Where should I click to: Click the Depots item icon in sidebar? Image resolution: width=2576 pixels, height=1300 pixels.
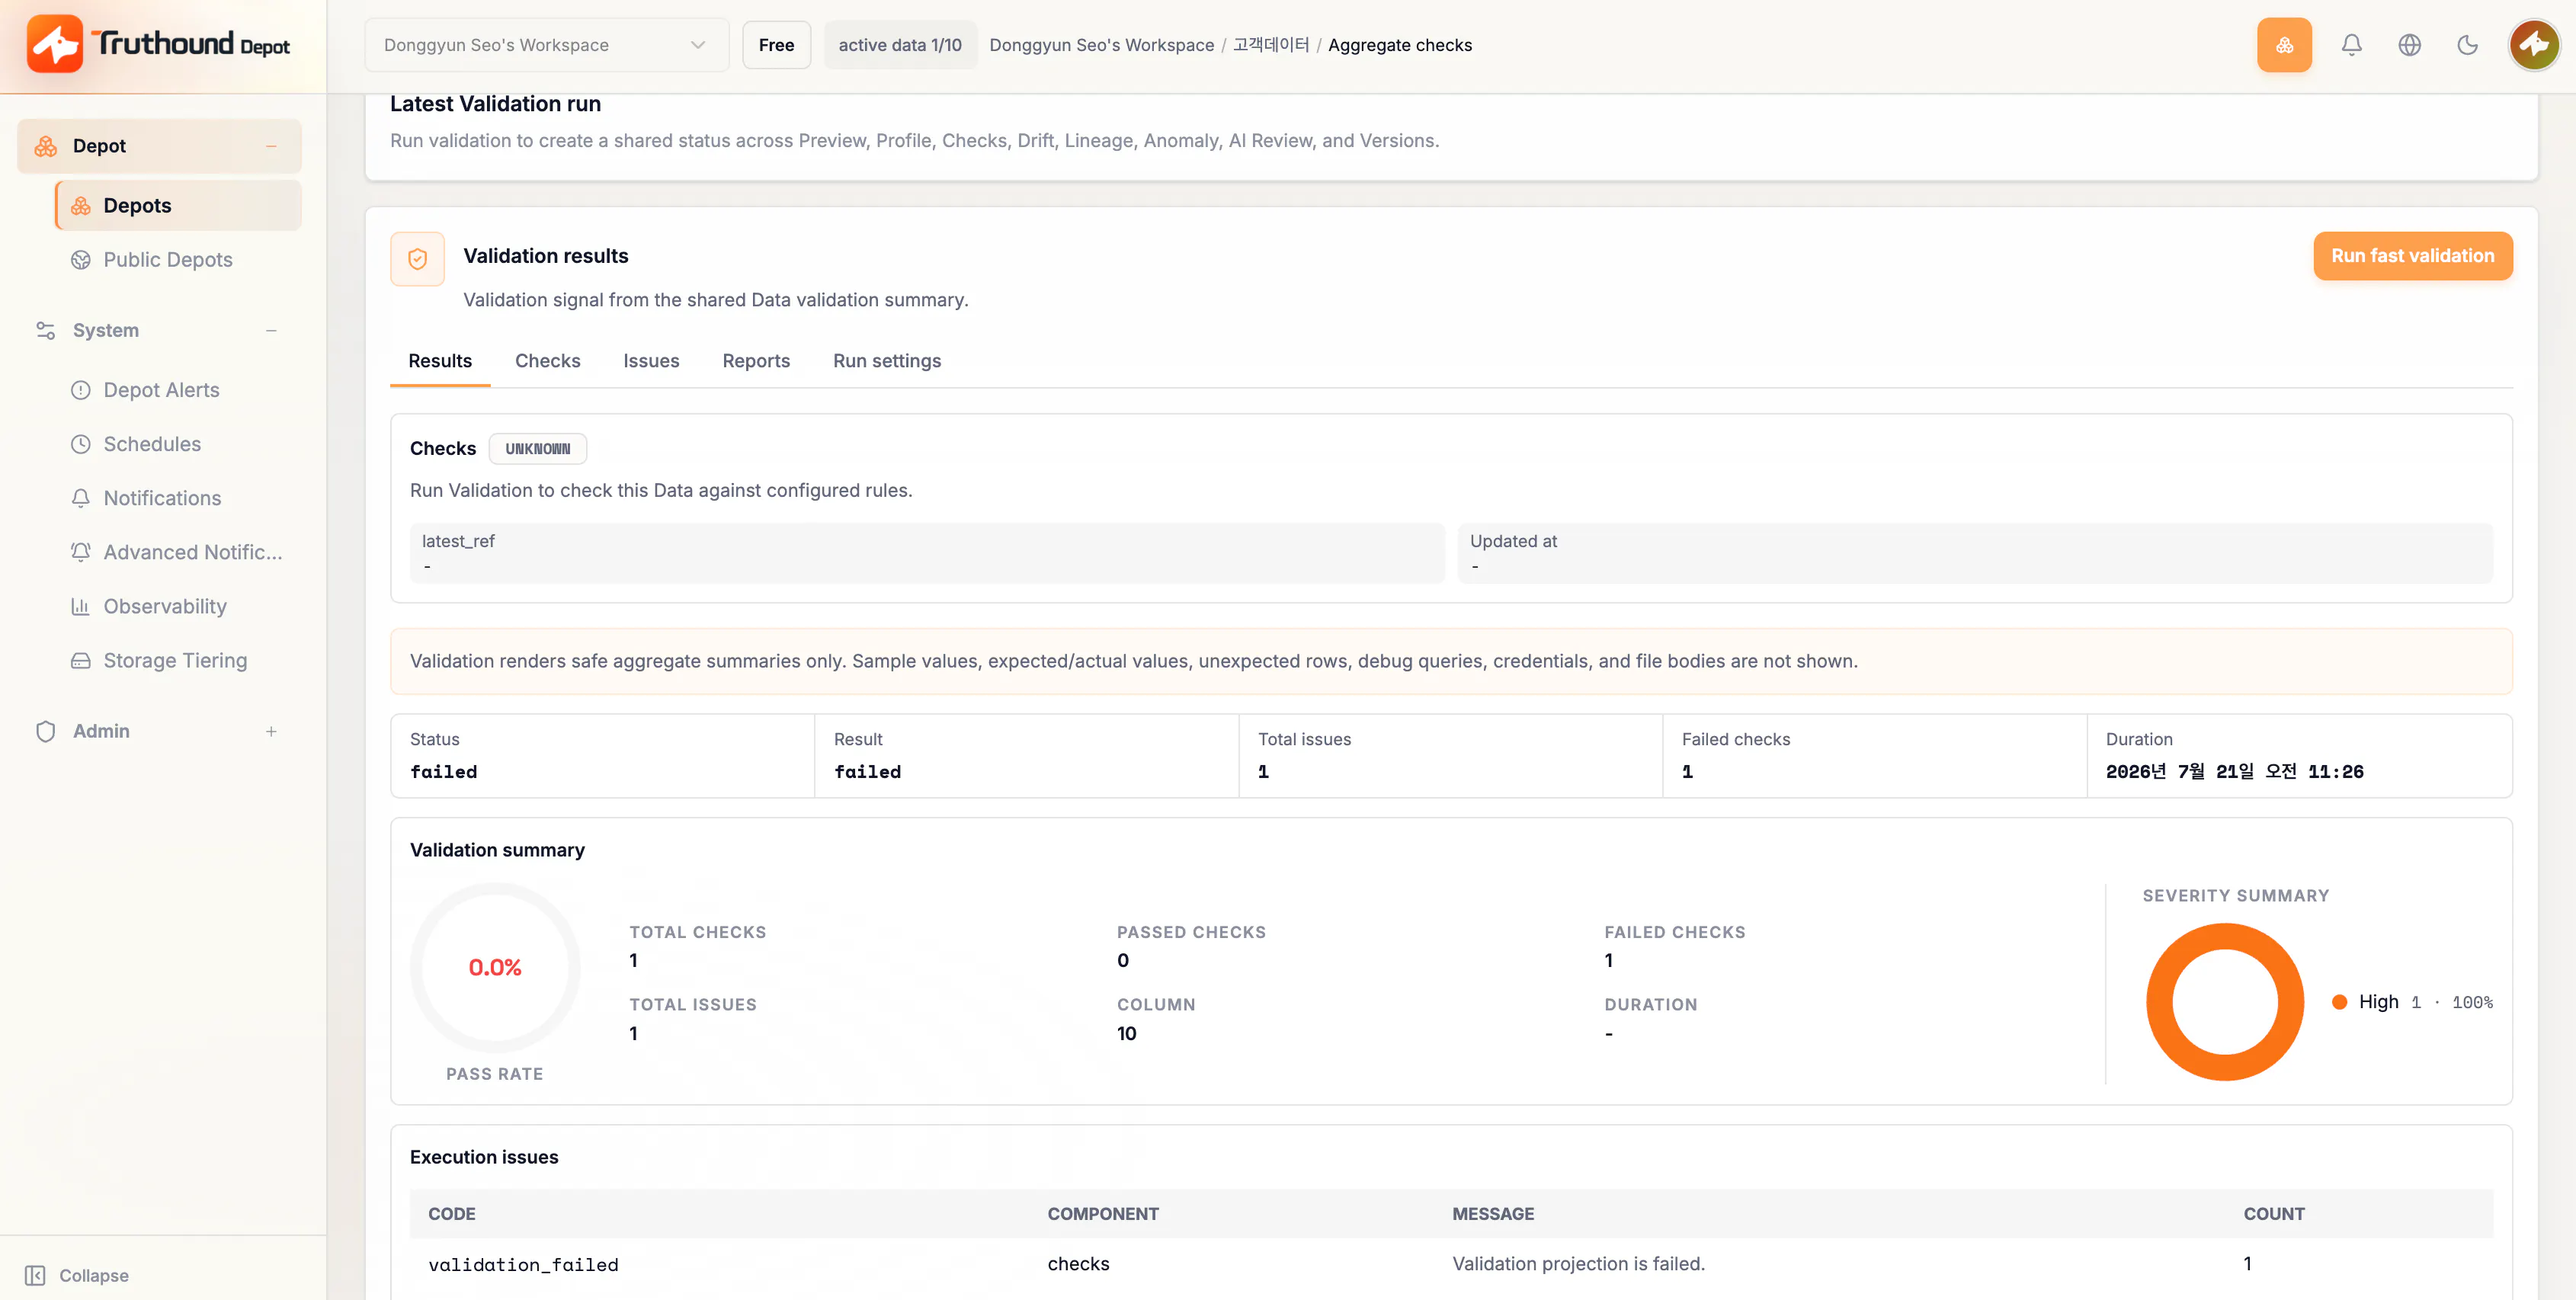(x=81, y=206)
